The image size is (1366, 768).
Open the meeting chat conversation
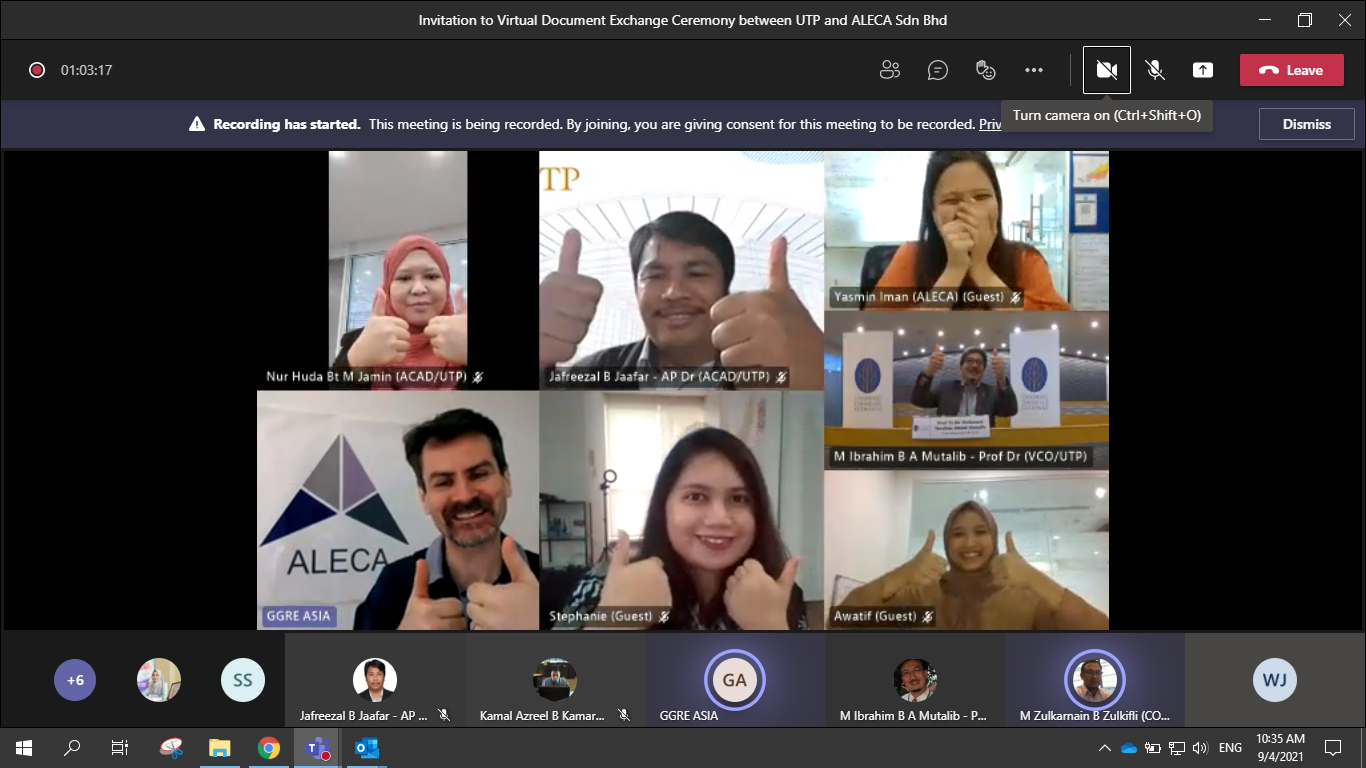tap(937, 70)
